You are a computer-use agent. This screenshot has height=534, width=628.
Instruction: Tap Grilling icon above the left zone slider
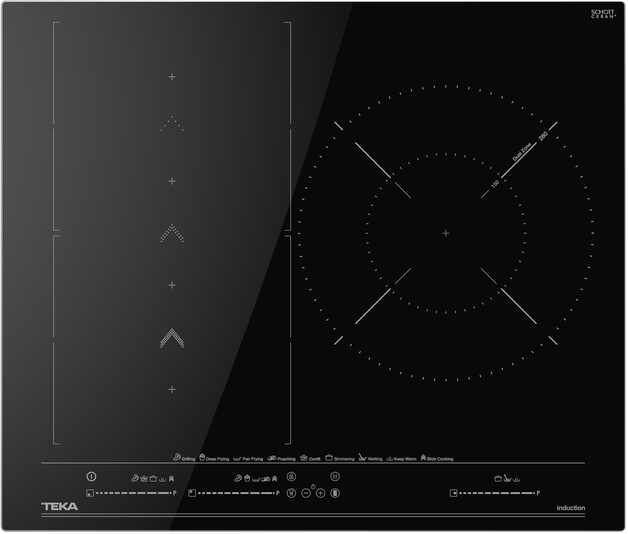point(135,478)
